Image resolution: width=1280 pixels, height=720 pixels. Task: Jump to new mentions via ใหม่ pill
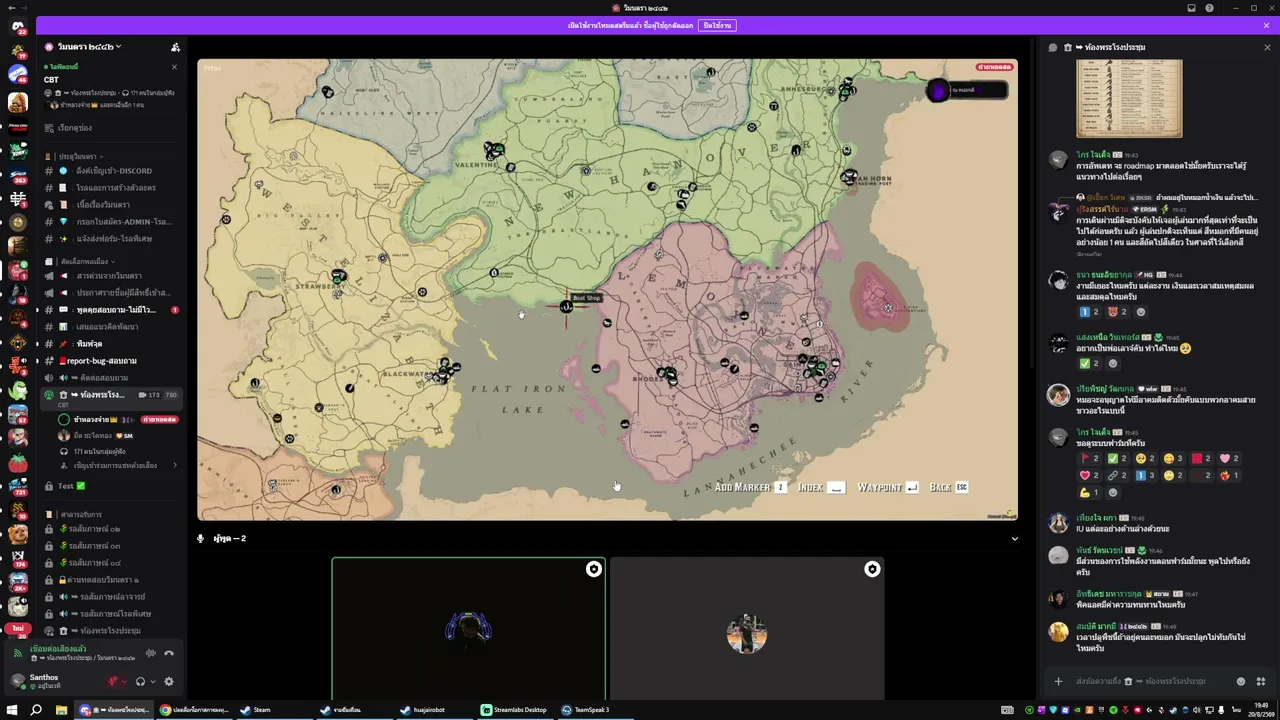pos(18,628)
